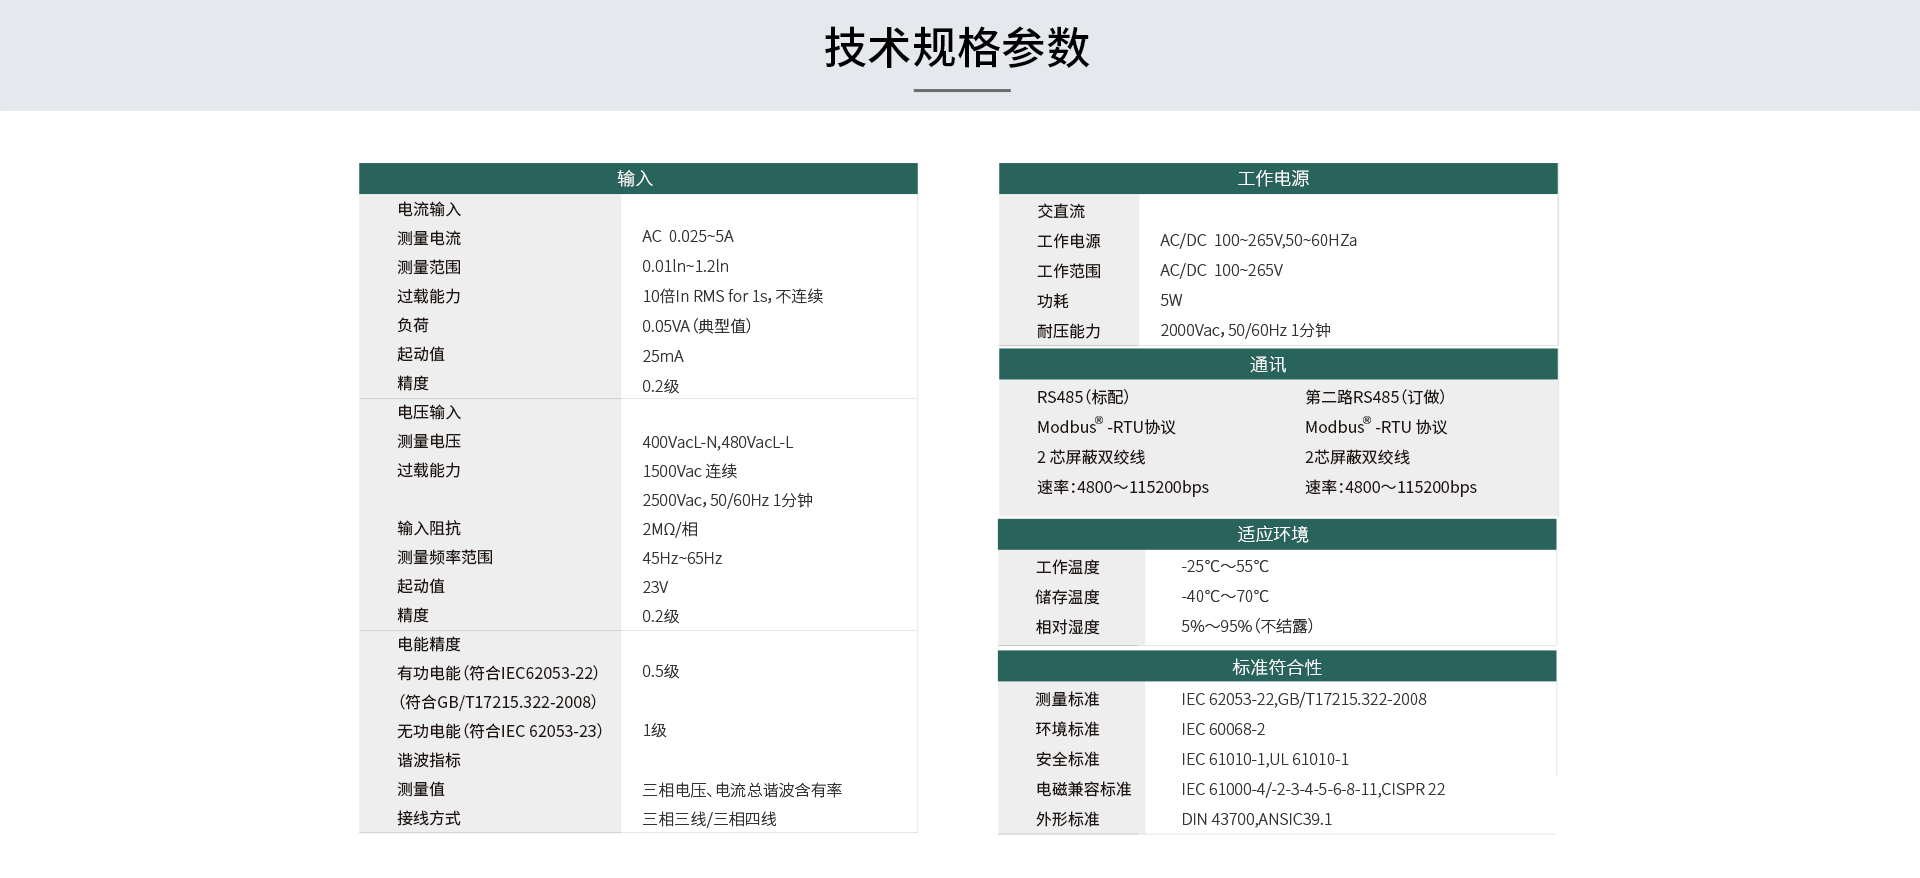Click the value 23V
Viewport: 1920px width, 878px height.
(655, 587)
